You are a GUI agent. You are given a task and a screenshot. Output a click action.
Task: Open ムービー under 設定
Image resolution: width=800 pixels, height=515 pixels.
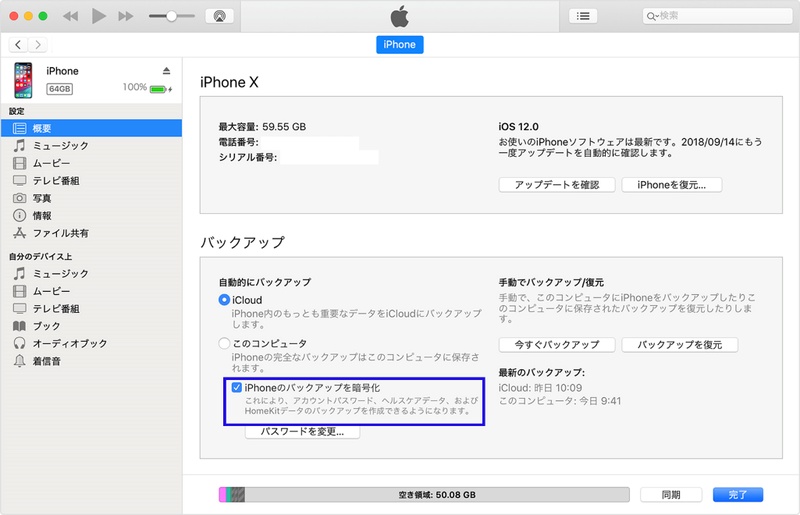(91, 163)
